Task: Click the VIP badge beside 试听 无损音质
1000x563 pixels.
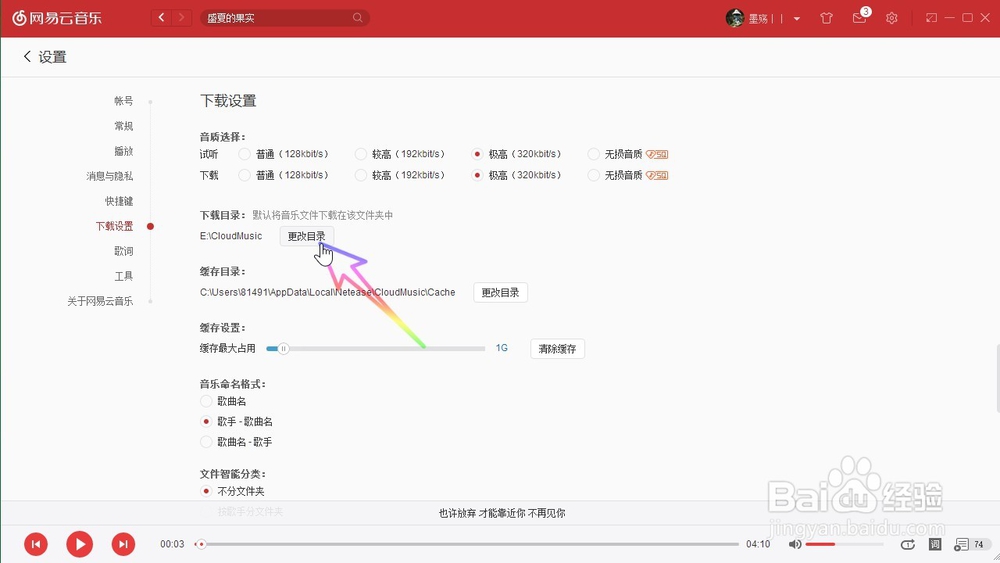Action: click(x=657, y=154)
